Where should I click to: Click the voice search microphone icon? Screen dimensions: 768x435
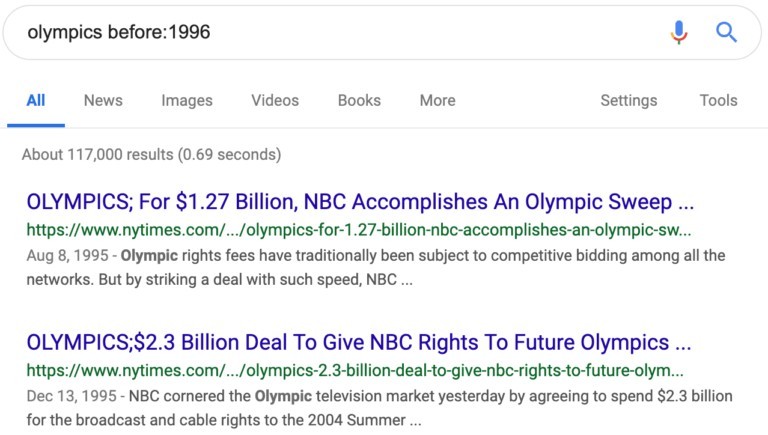[x=679, y=32]
